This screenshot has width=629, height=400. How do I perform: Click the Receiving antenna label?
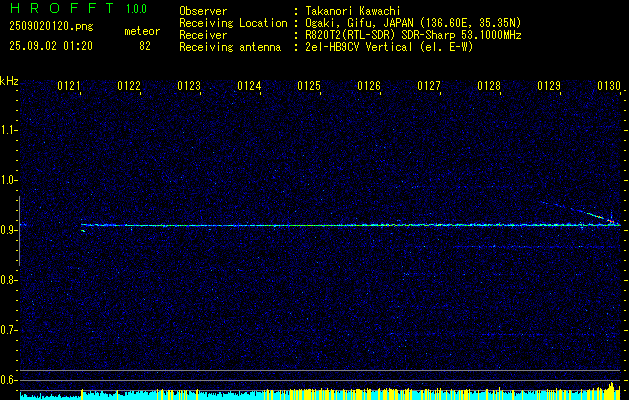point(230,47)
